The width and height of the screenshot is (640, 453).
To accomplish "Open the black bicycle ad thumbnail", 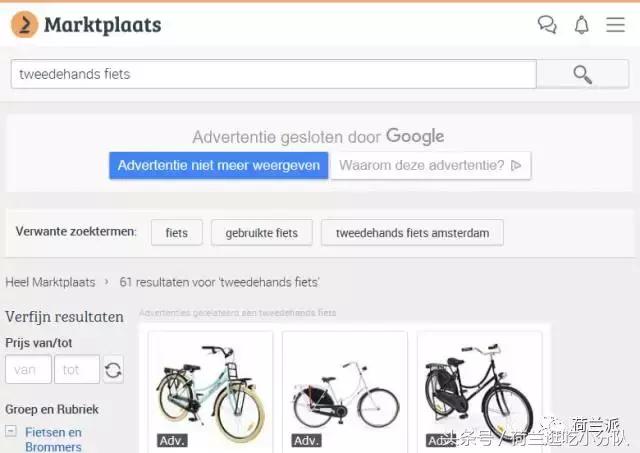I will point(479,392).
